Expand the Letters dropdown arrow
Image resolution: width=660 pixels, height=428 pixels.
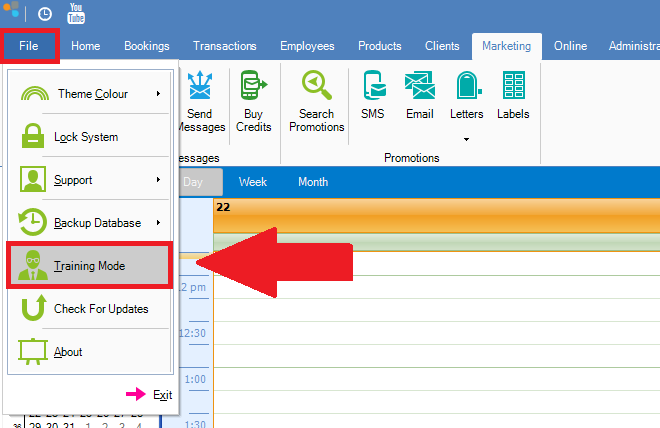(466, 139)
